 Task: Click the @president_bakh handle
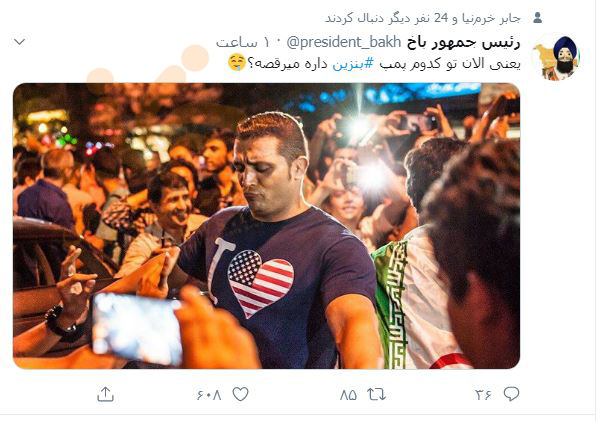343,42
